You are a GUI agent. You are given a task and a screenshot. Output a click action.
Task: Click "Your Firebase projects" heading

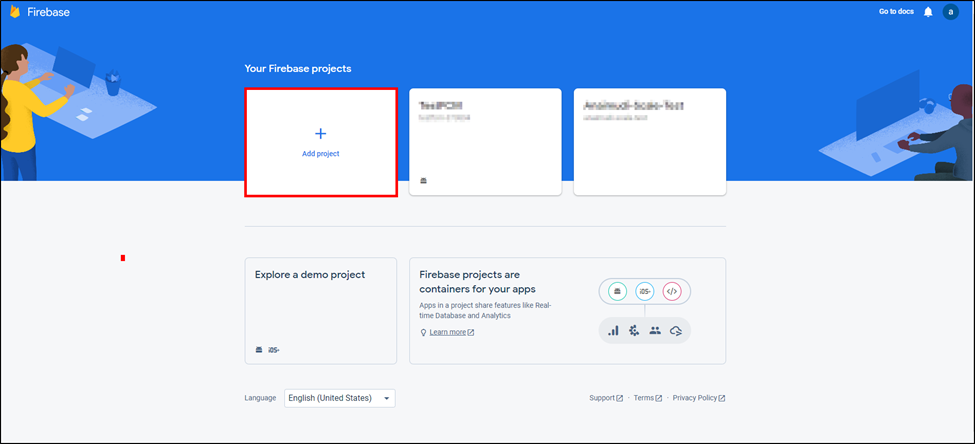tap(298, 68)
